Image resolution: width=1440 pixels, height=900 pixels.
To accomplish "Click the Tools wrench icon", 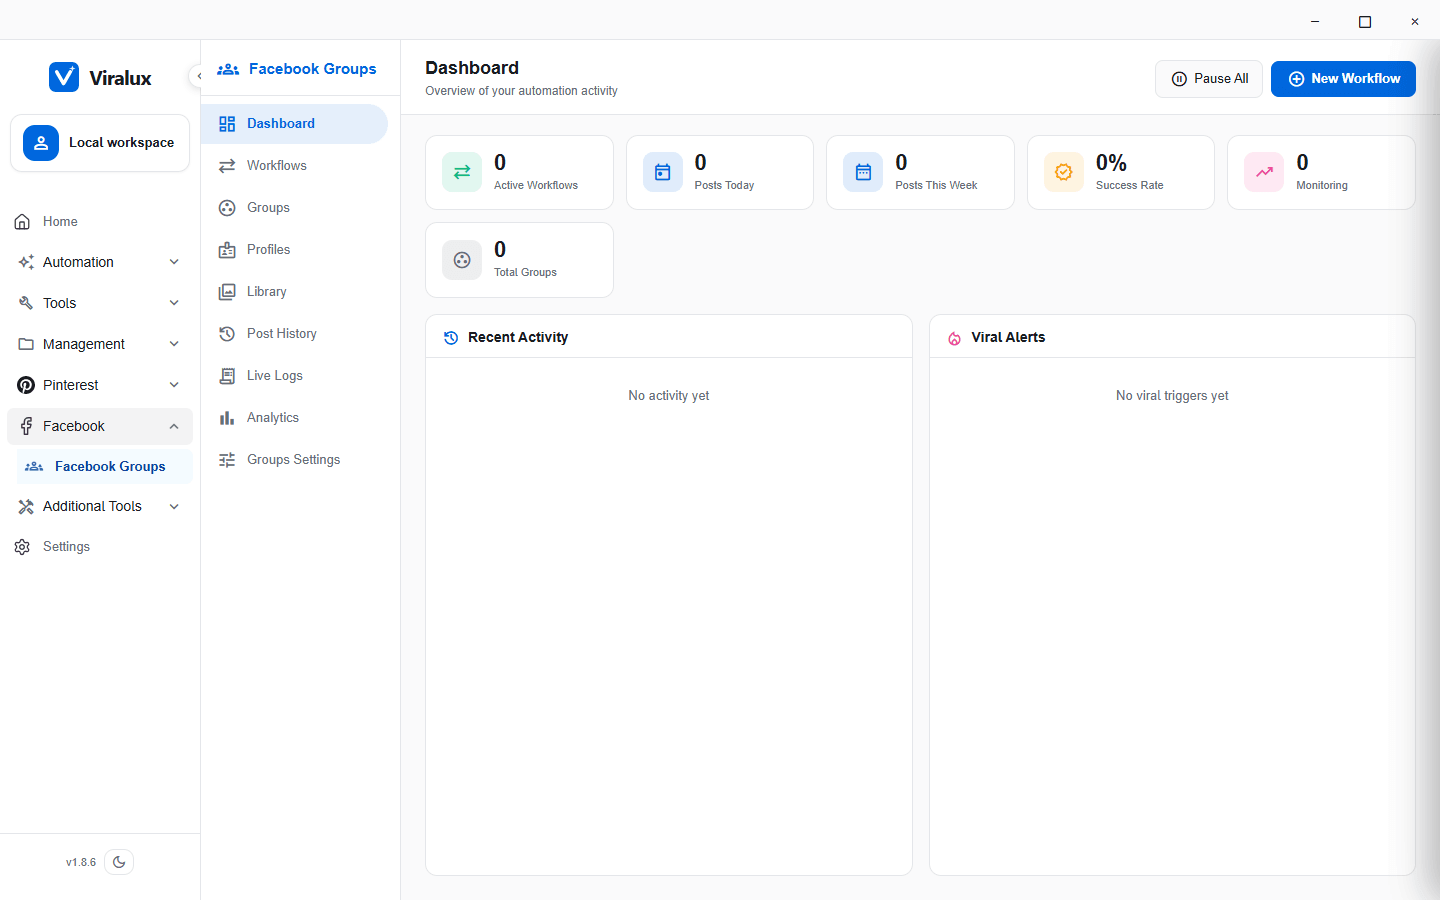I will pos(26,303).
